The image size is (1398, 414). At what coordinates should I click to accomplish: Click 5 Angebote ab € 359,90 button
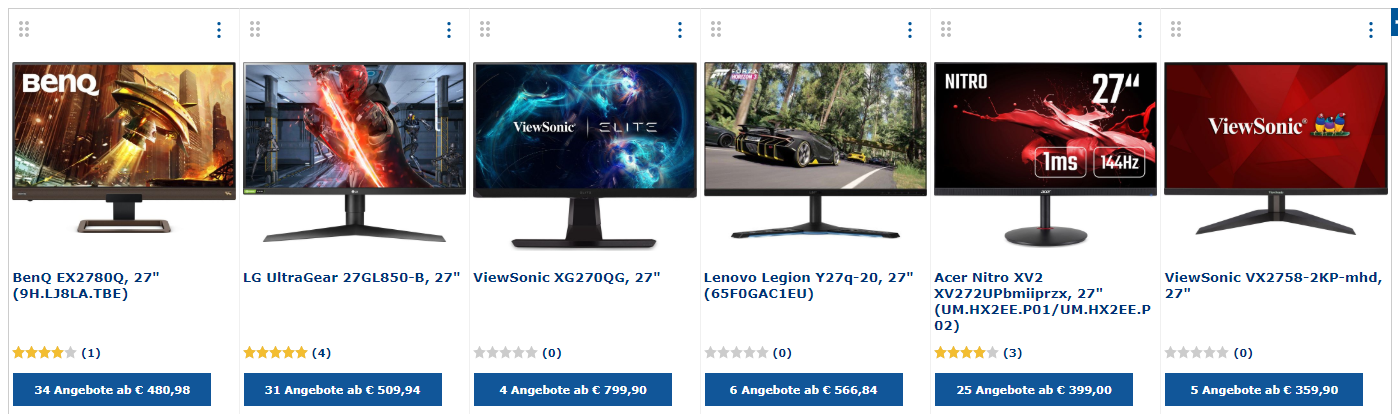click(x=1264, y=390)
